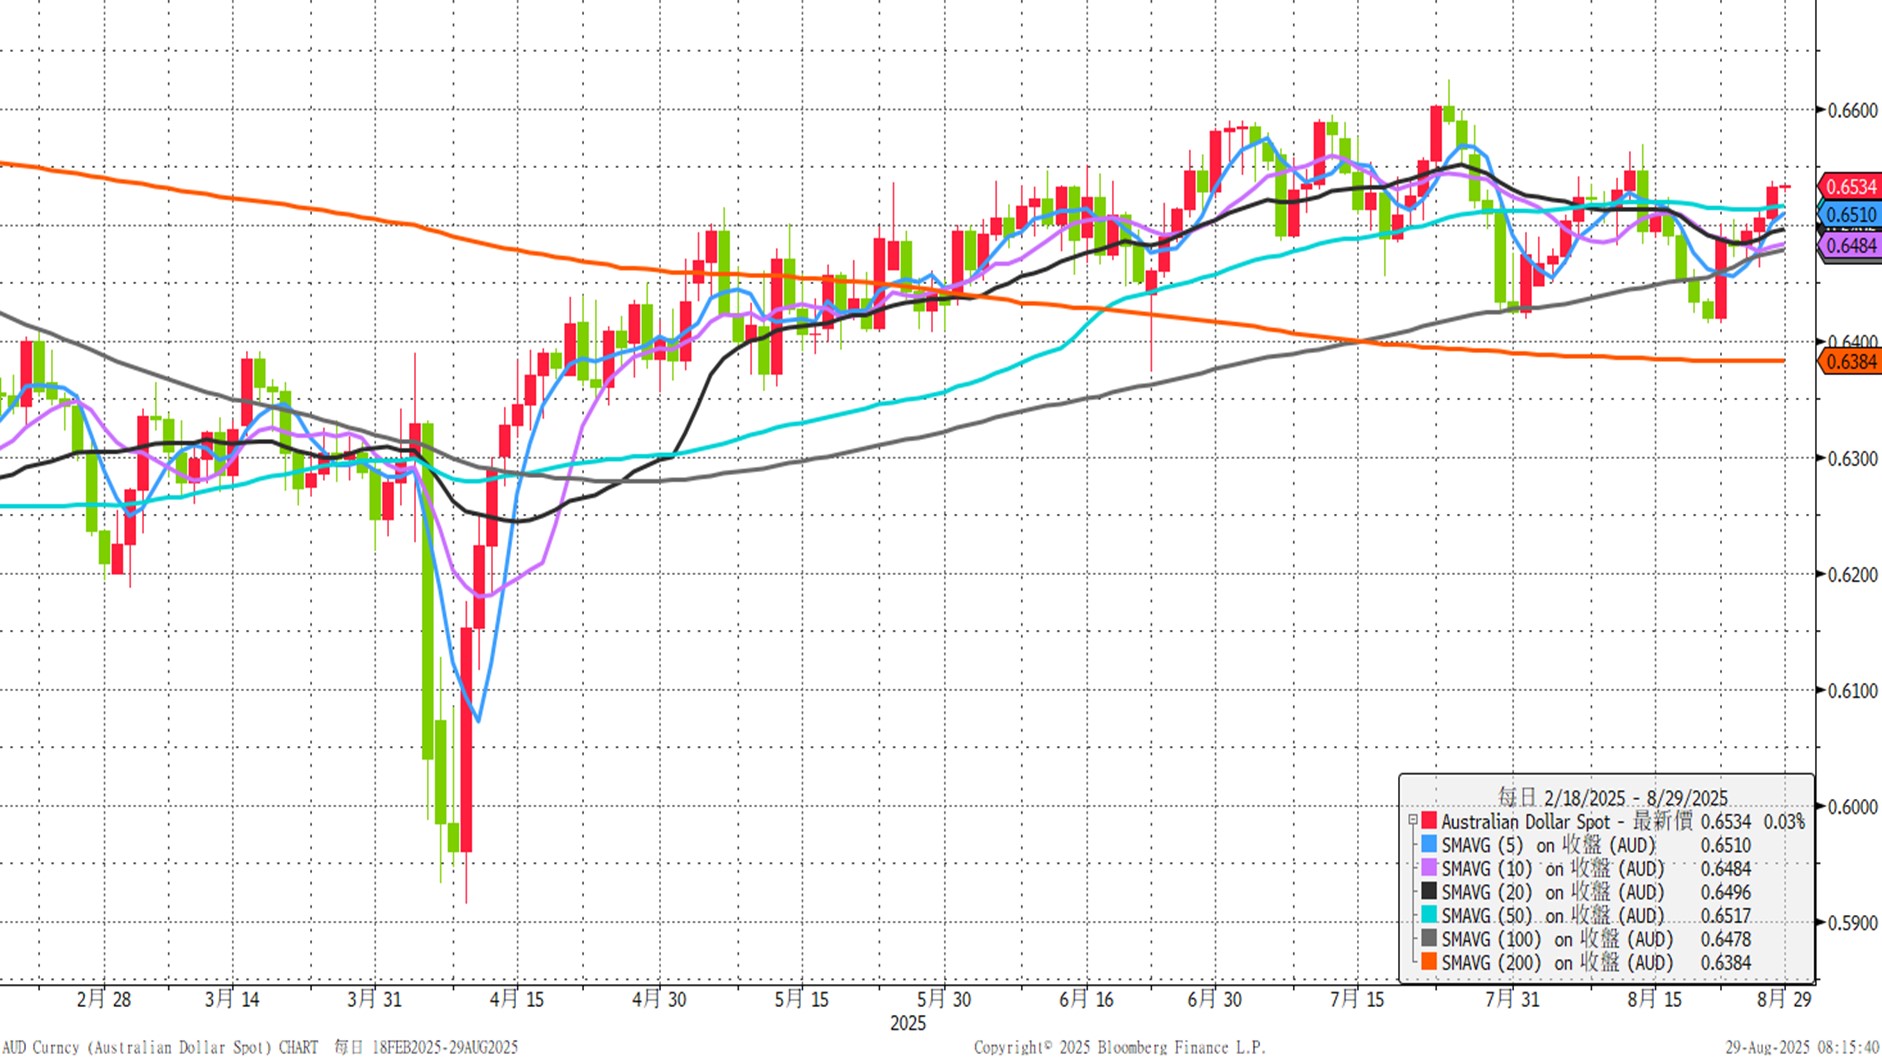Click the 0.6200 price axis label

1853,574
